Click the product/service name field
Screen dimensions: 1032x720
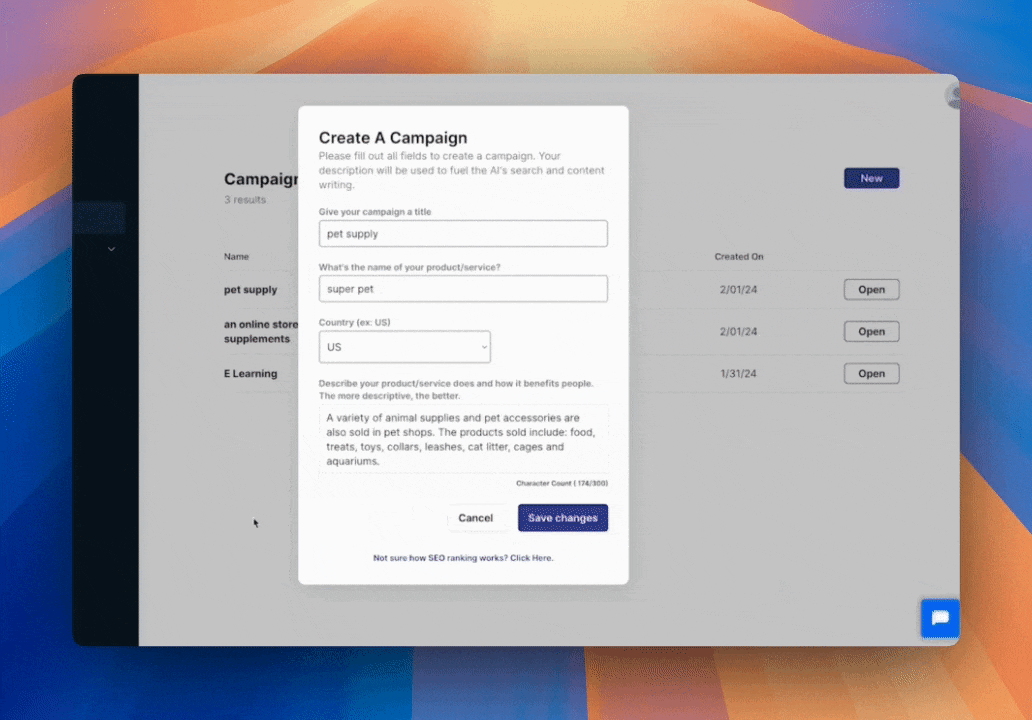point(463,289)
